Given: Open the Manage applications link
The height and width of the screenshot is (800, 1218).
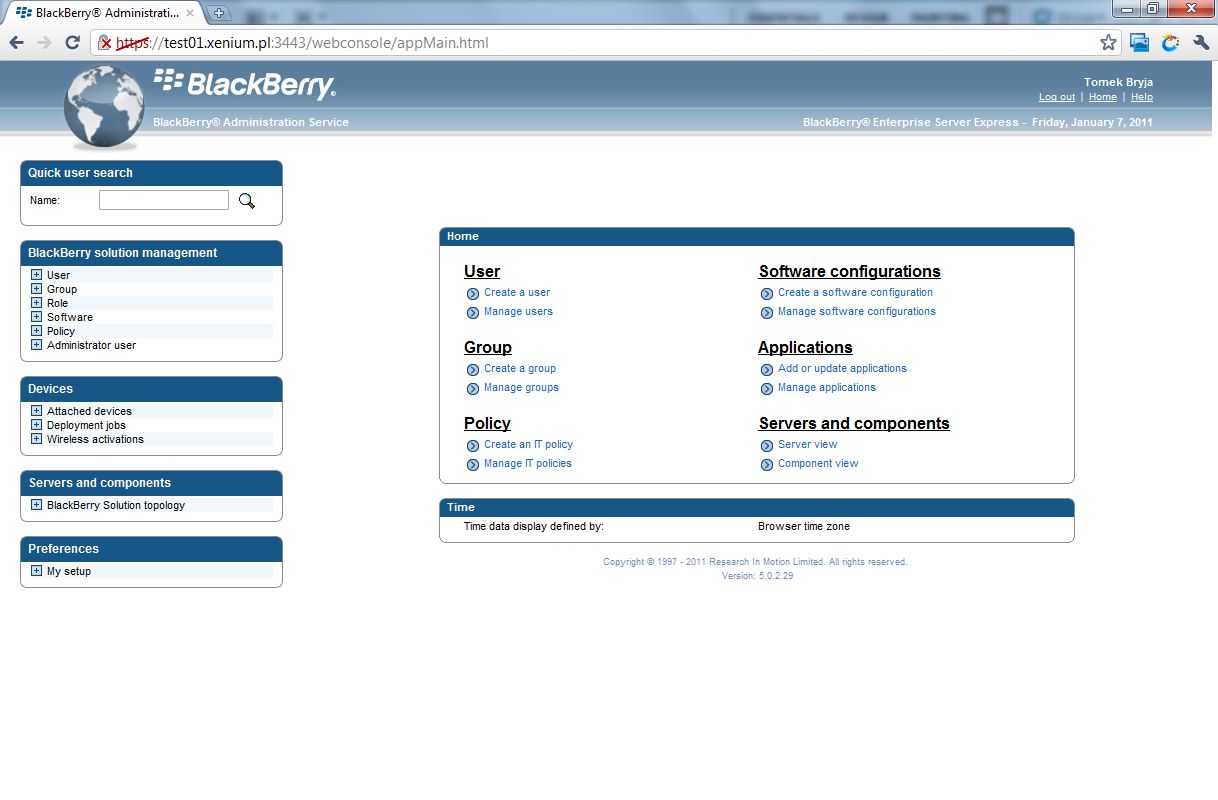Looking at the screenshot, I should pos(827,388).
